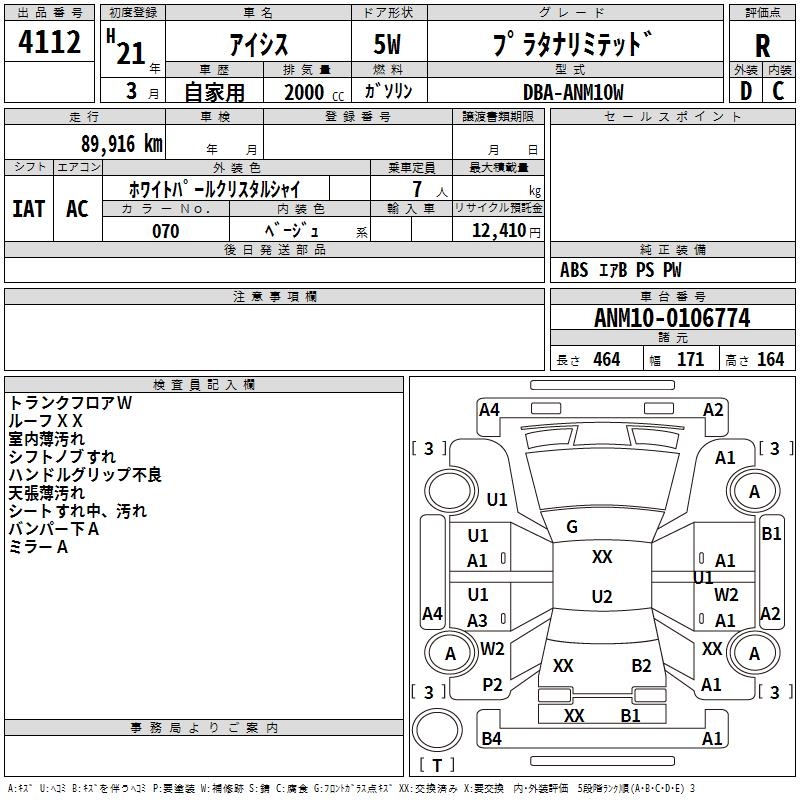Click the interior grade C cell
Screen dimensions: 800x800
(x=778, y=91)
